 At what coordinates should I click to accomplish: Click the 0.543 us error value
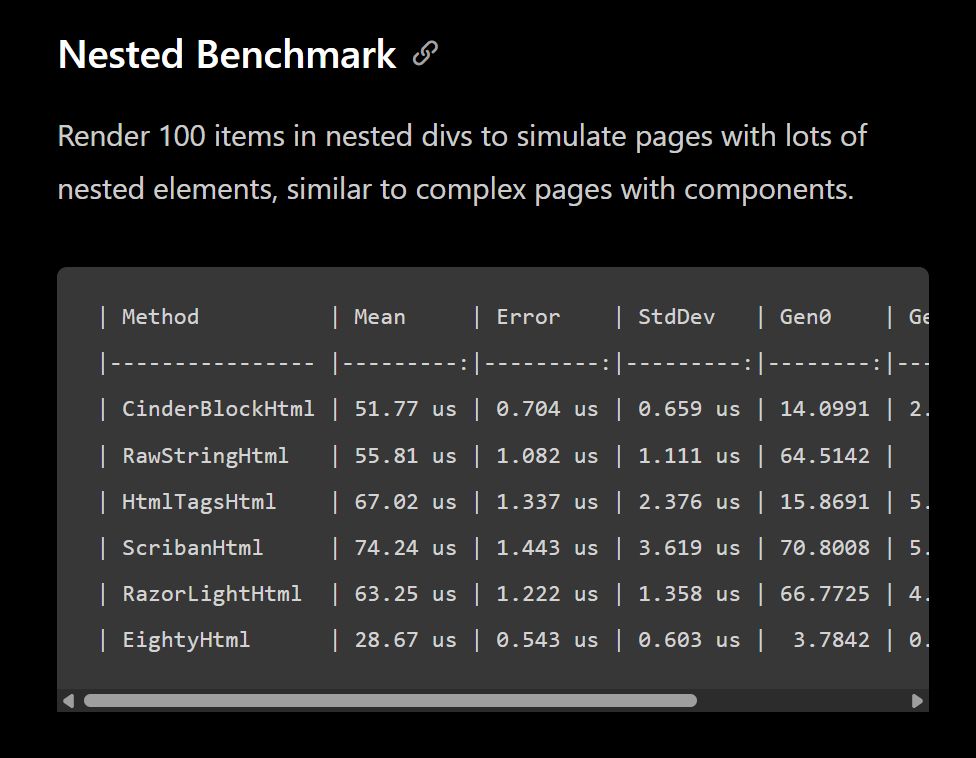click(x=547, y=640)
